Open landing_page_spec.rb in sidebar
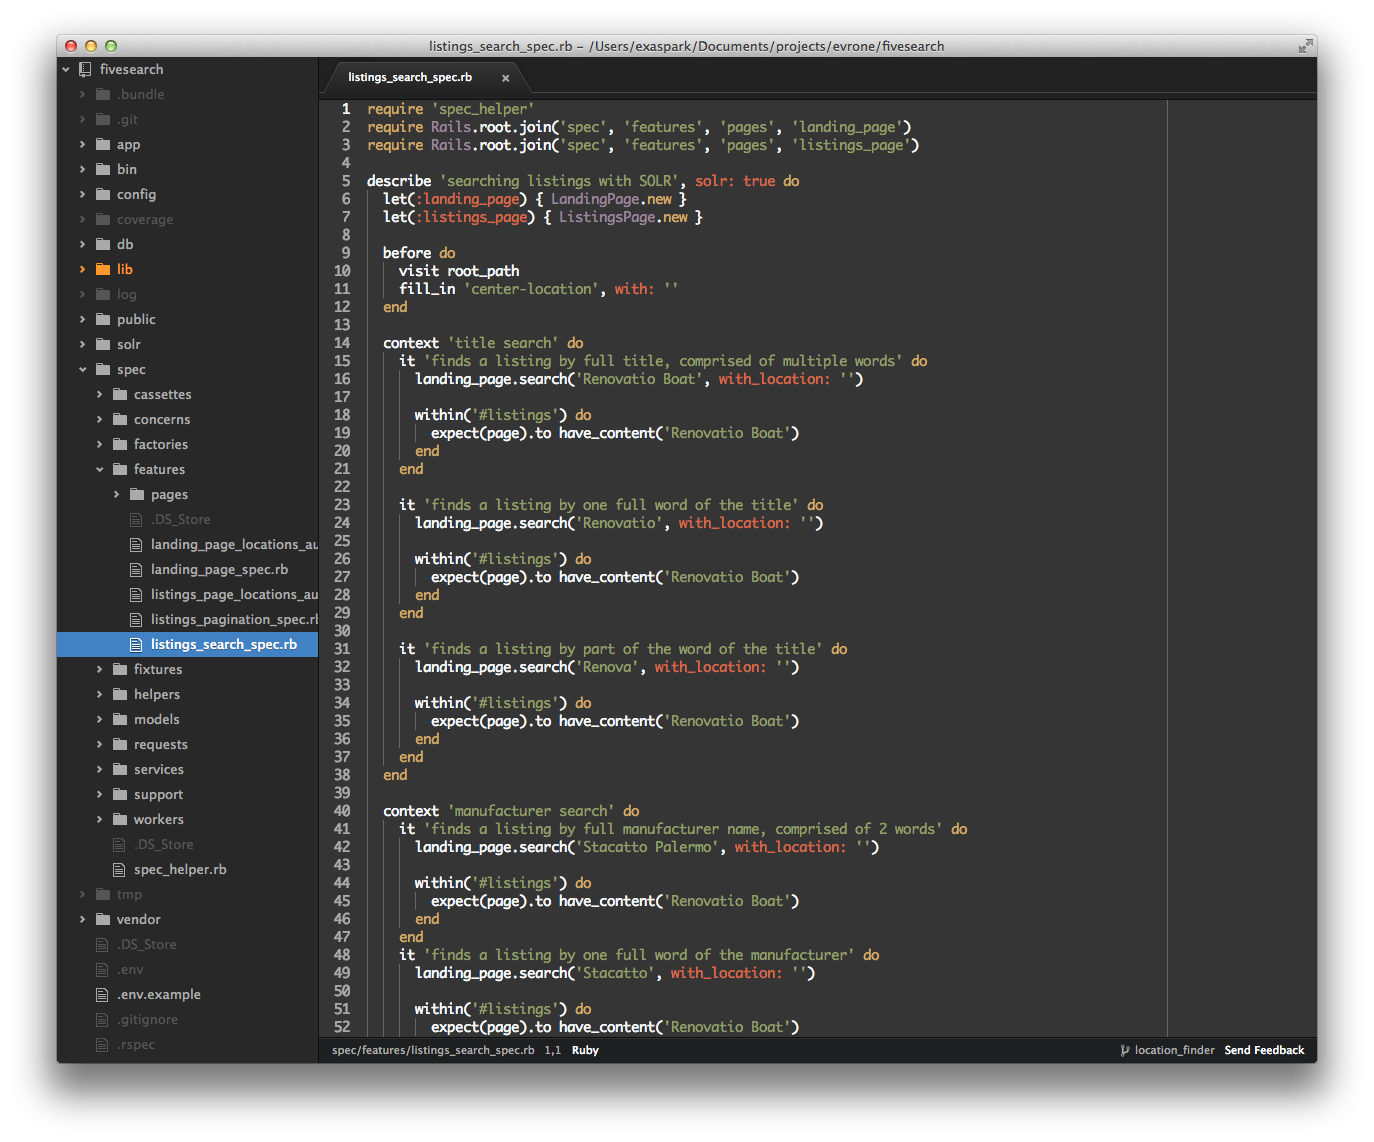The width and height of the screenshot is (1374, 1142). point(219,569)
